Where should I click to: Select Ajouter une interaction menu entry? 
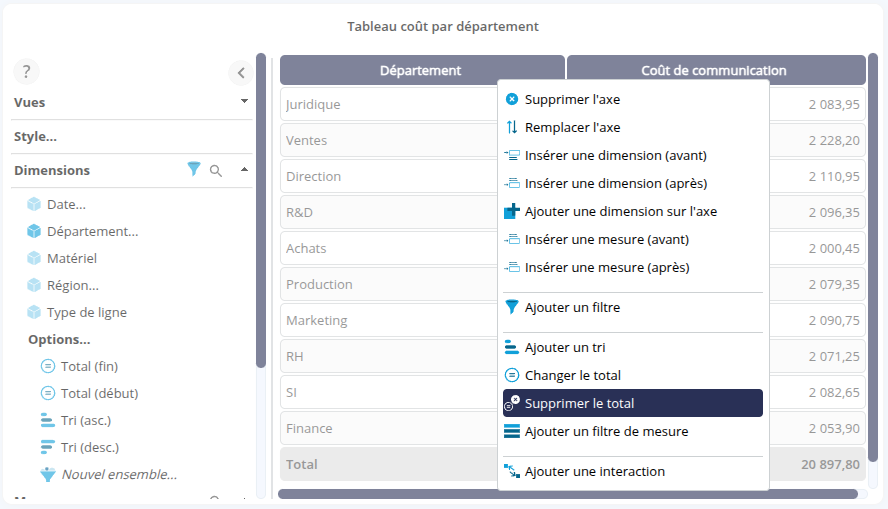pyautogui.click(x=594, y=471)
